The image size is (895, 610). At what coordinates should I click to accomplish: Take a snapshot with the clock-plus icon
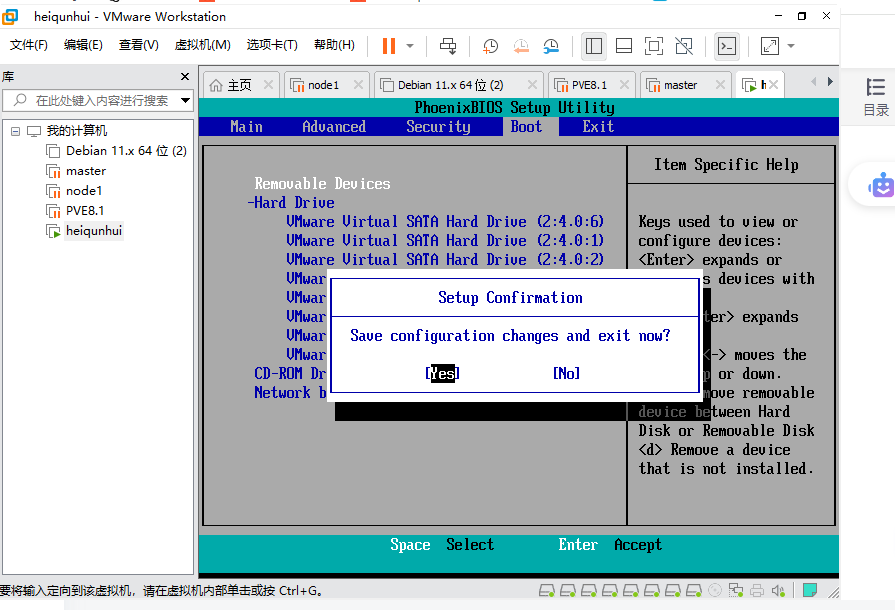tap(490, 46)
